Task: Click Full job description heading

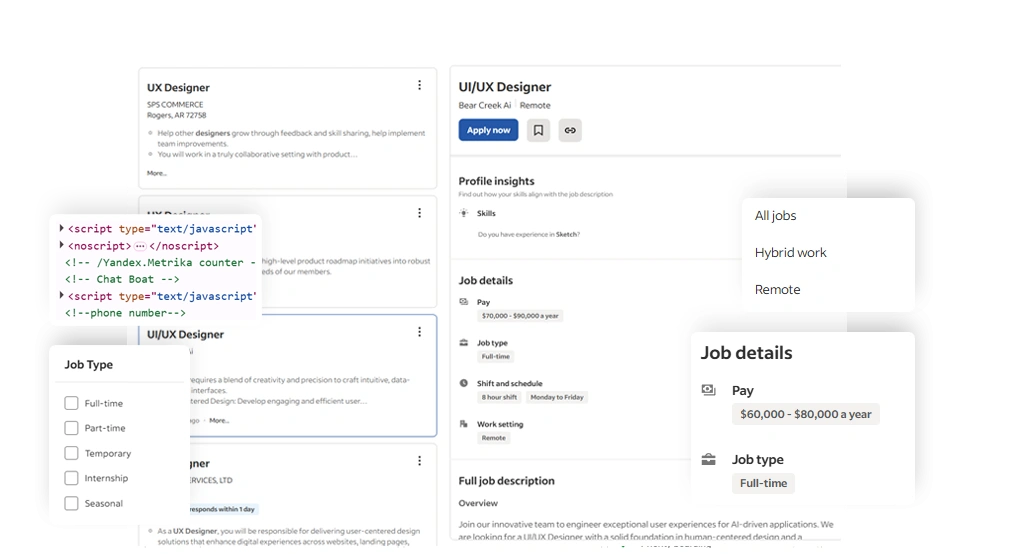Action: 506,481
